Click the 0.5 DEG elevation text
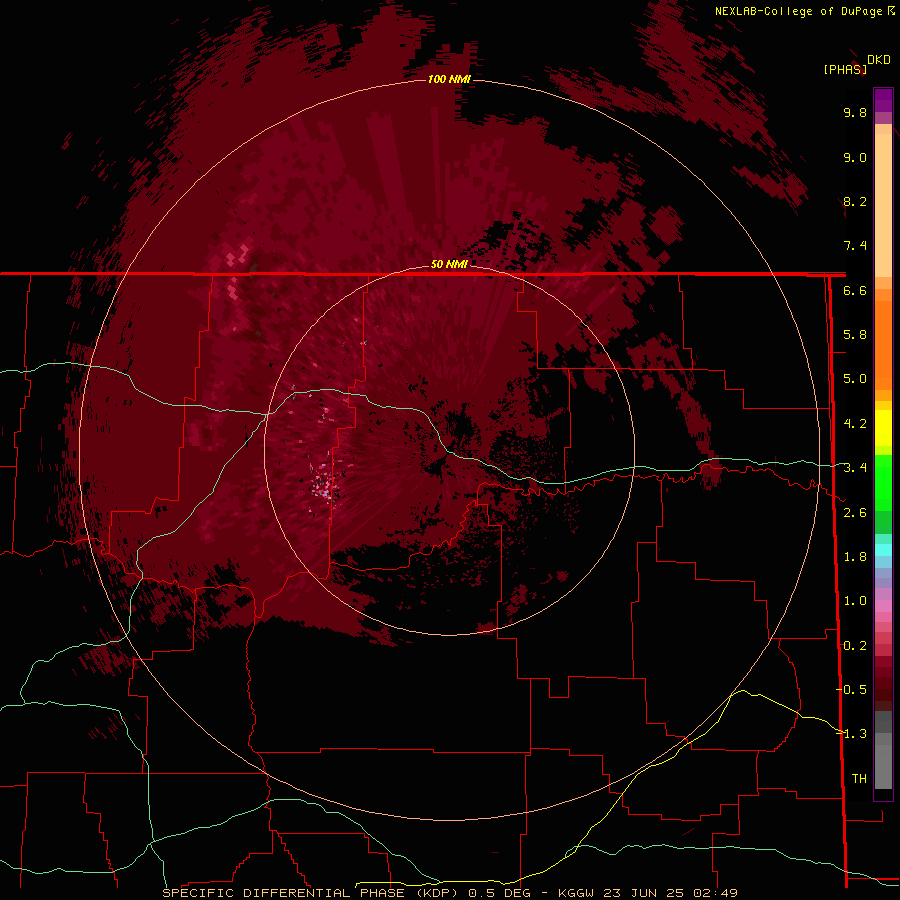 click(499, 893)
